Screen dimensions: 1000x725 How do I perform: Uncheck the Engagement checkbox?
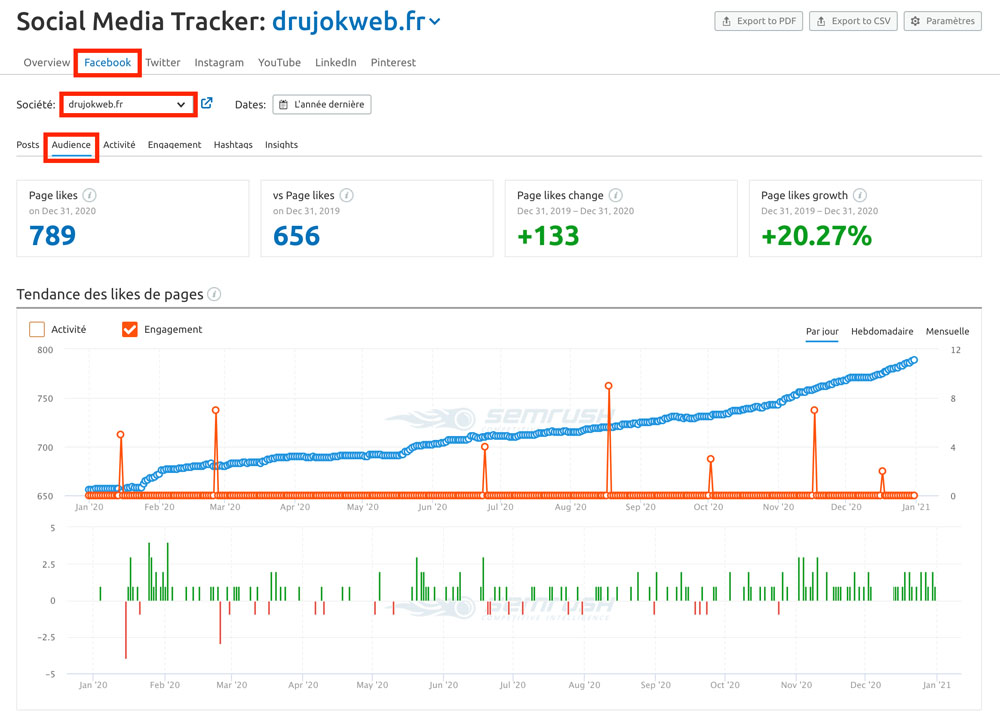coord(129,329)
